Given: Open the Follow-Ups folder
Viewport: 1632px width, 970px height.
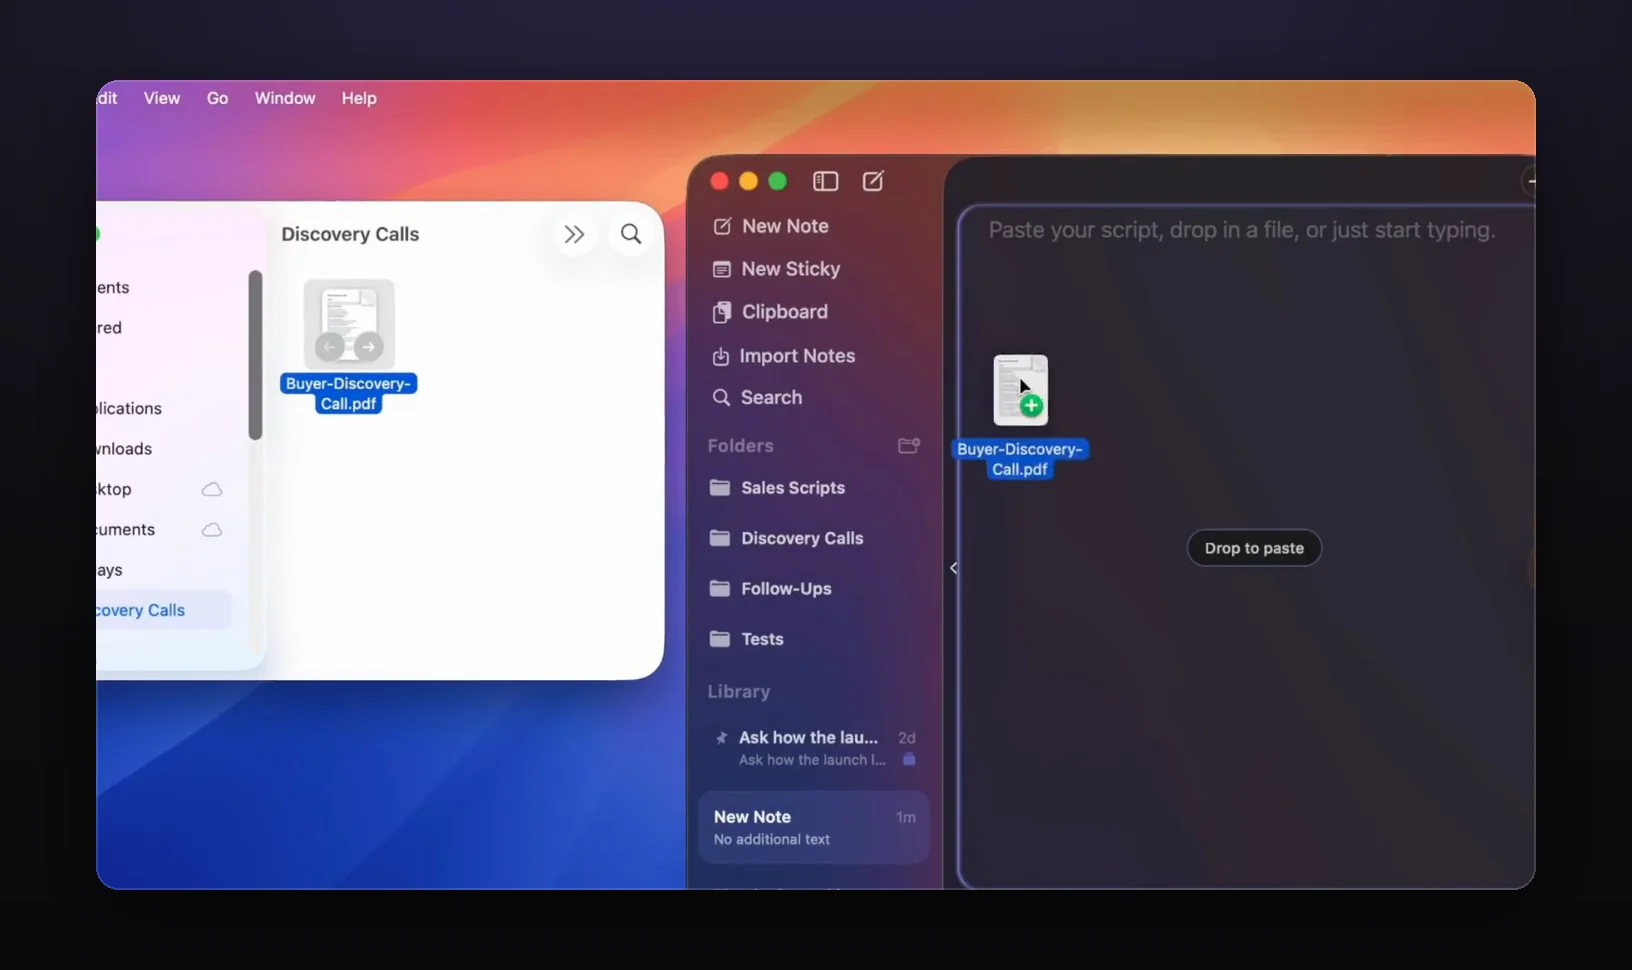Looking at the screenshot, I should tap(770, 589).
